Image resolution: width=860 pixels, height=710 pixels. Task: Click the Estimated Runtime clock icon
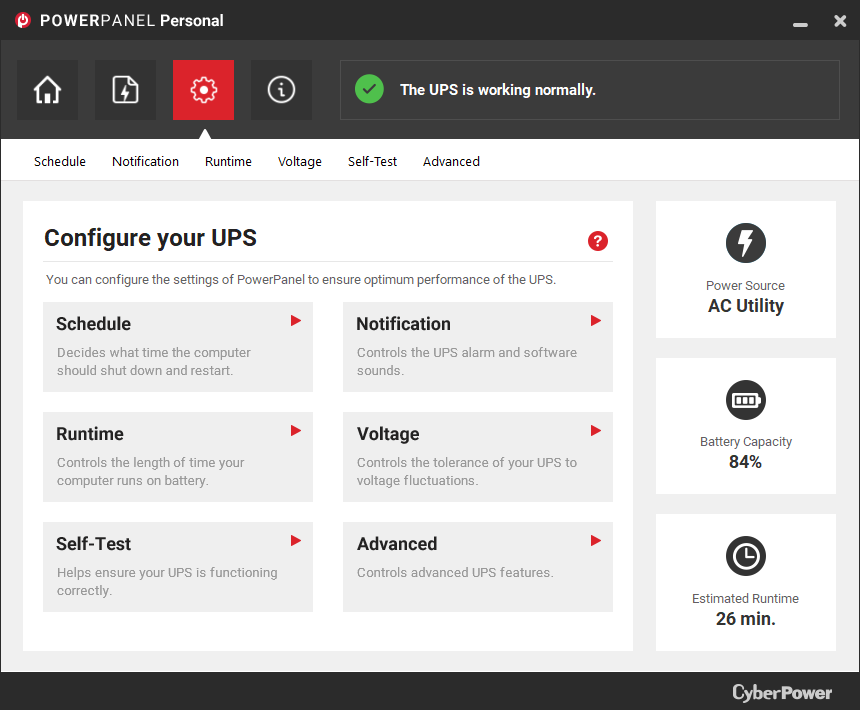(x=745, y=556)
